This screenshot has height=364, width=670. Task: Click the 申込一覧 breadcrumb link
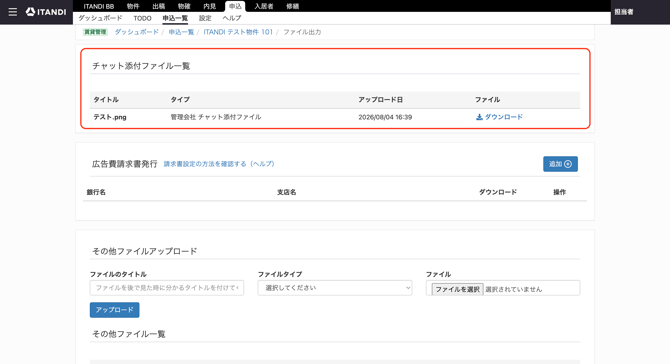point(181,32)
